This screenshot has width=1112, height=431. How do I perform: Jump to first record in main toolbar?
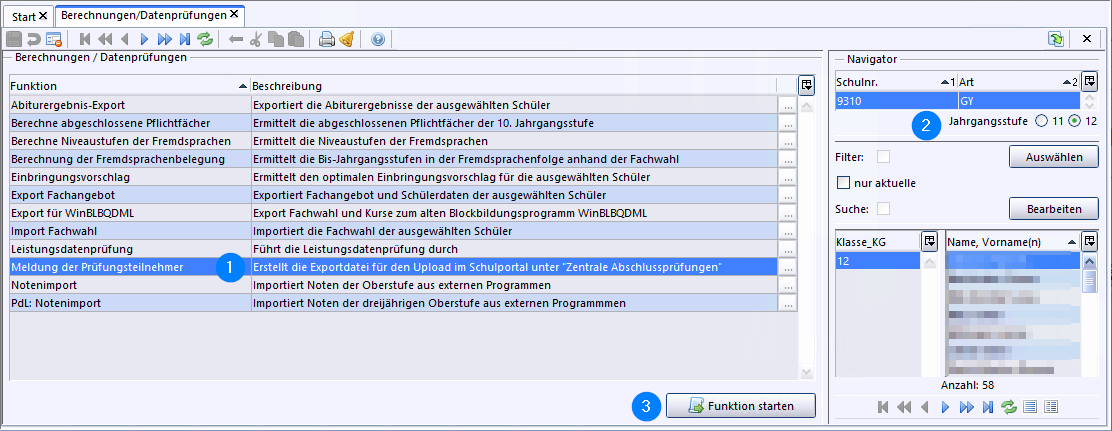click(x=84, y=39)
